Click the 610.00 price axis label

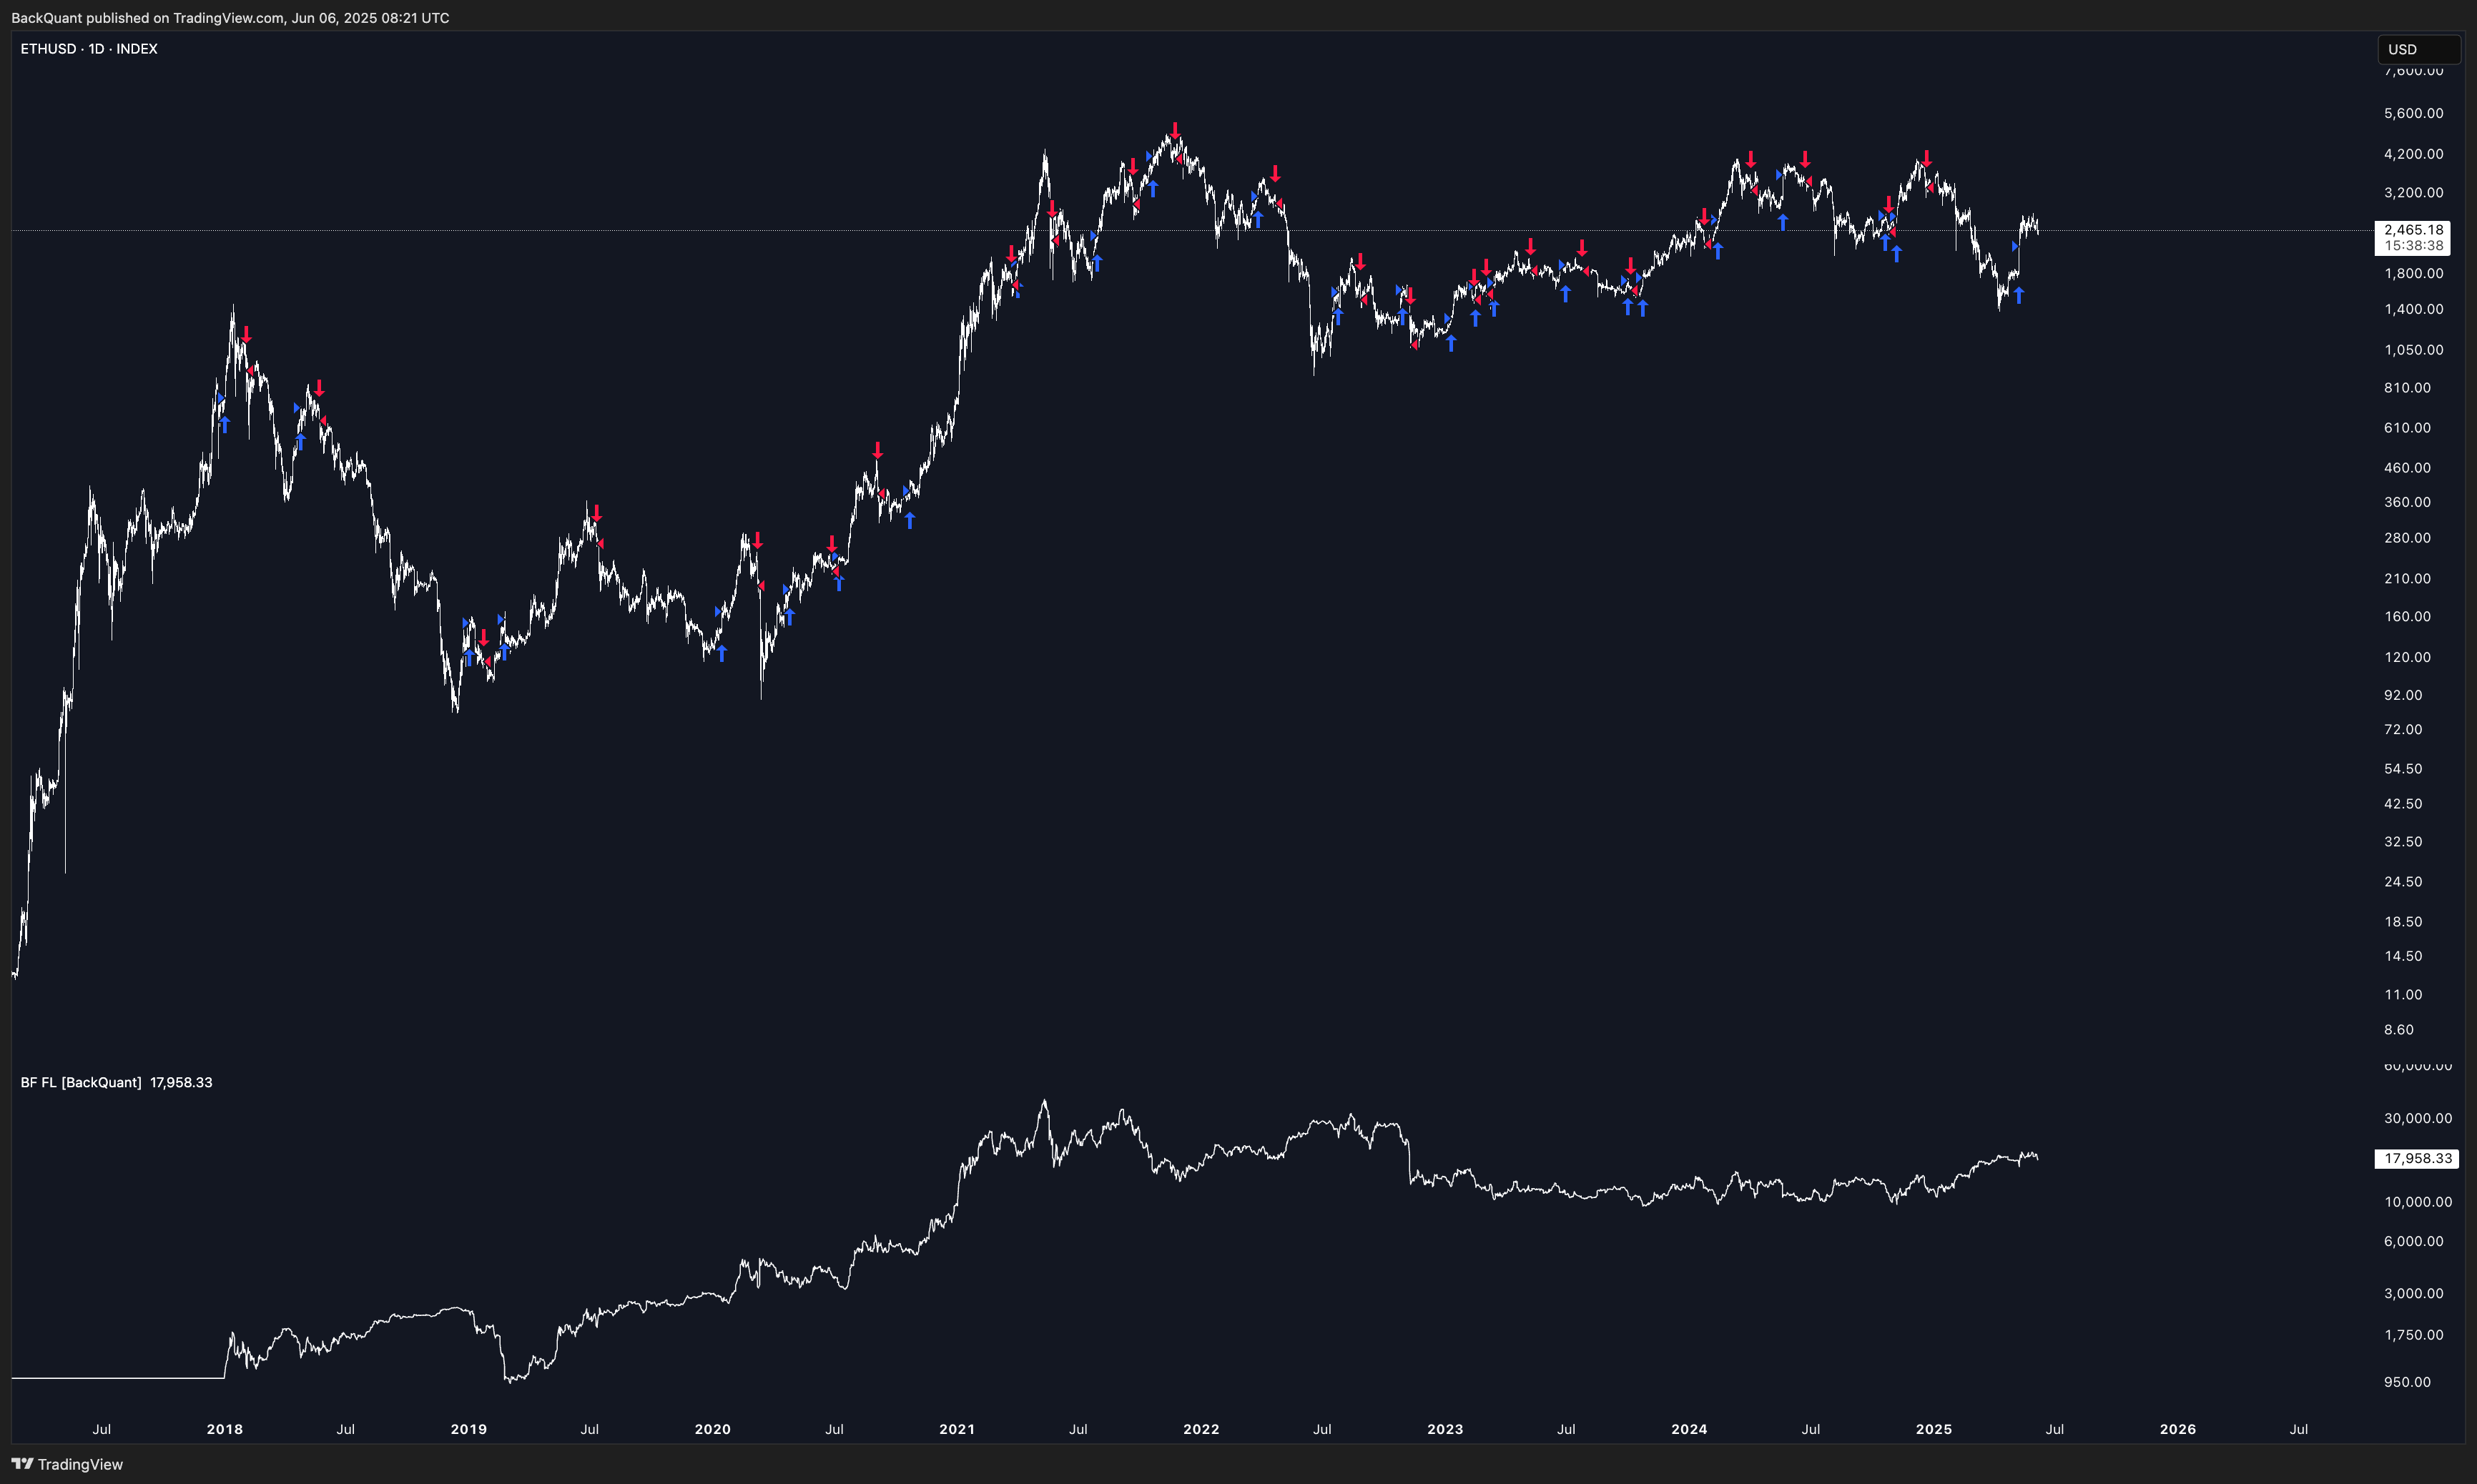click(2407, 427)
